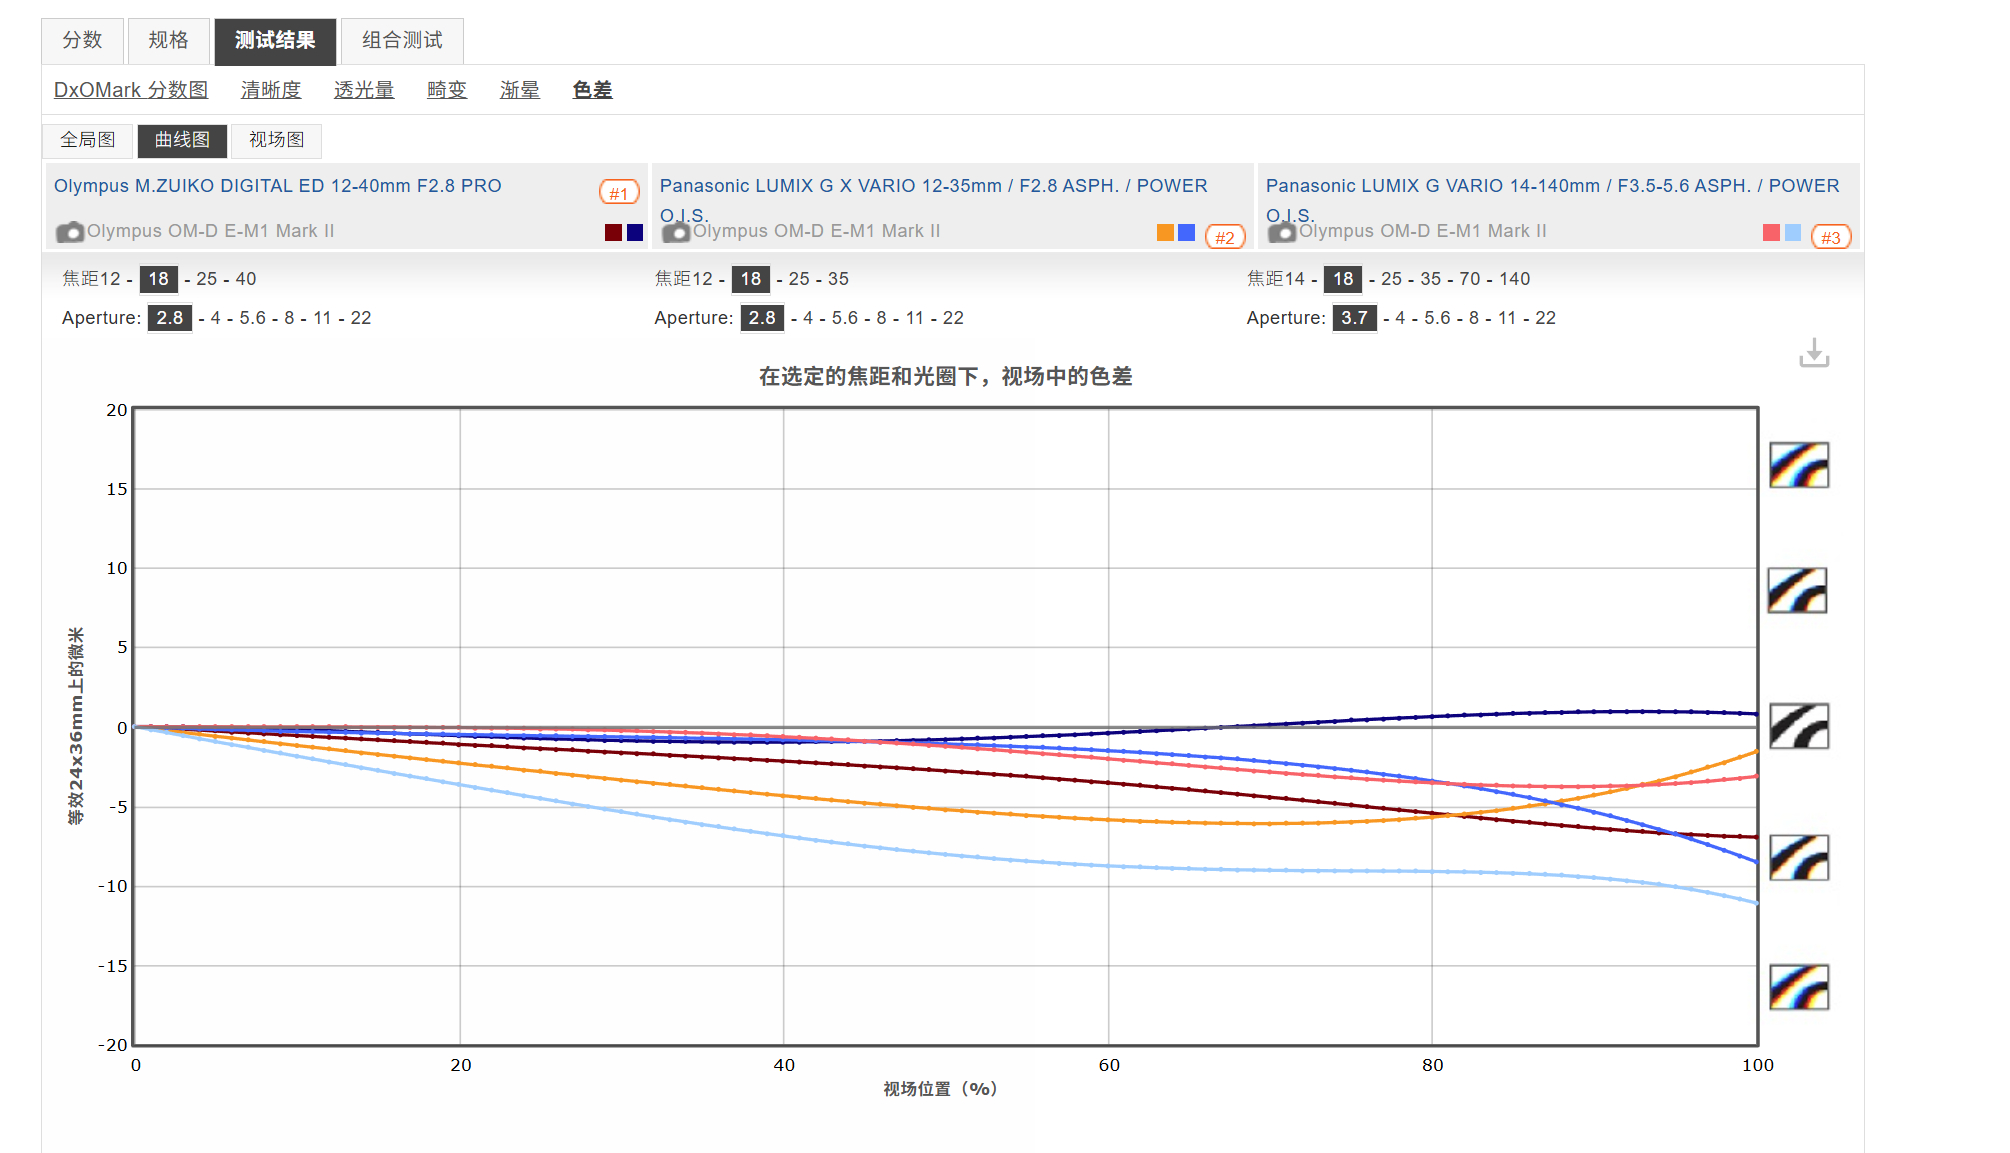Select focal length 14 for Panasonic 14-140mm
This screenshot has height=1153, width=2010.
(1295, 279)
